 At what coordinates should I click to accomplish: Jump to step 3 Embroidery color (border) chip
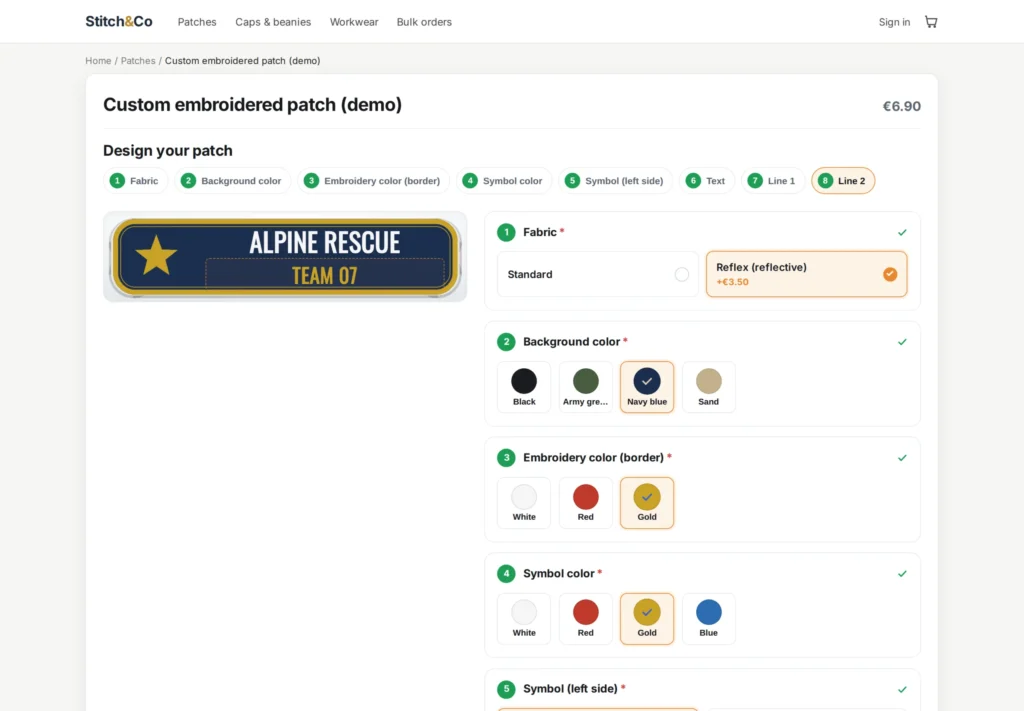point(373,181)
